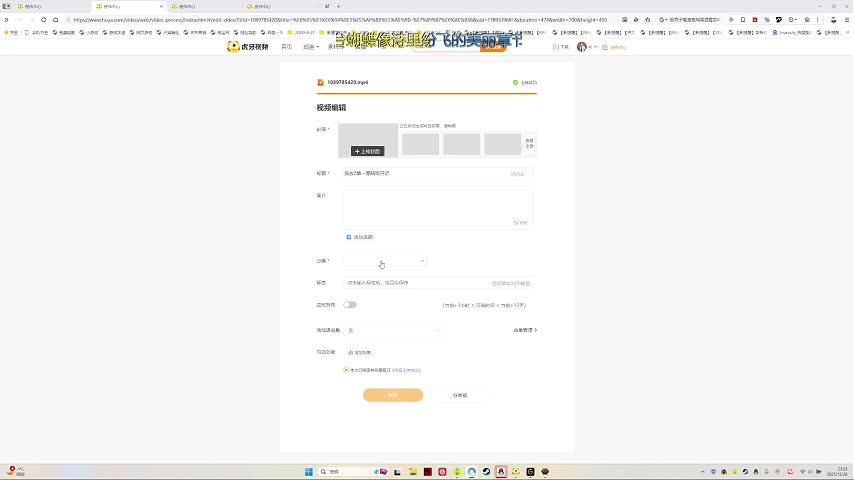Click the 上传封面 upload cover button

(367, 151)
